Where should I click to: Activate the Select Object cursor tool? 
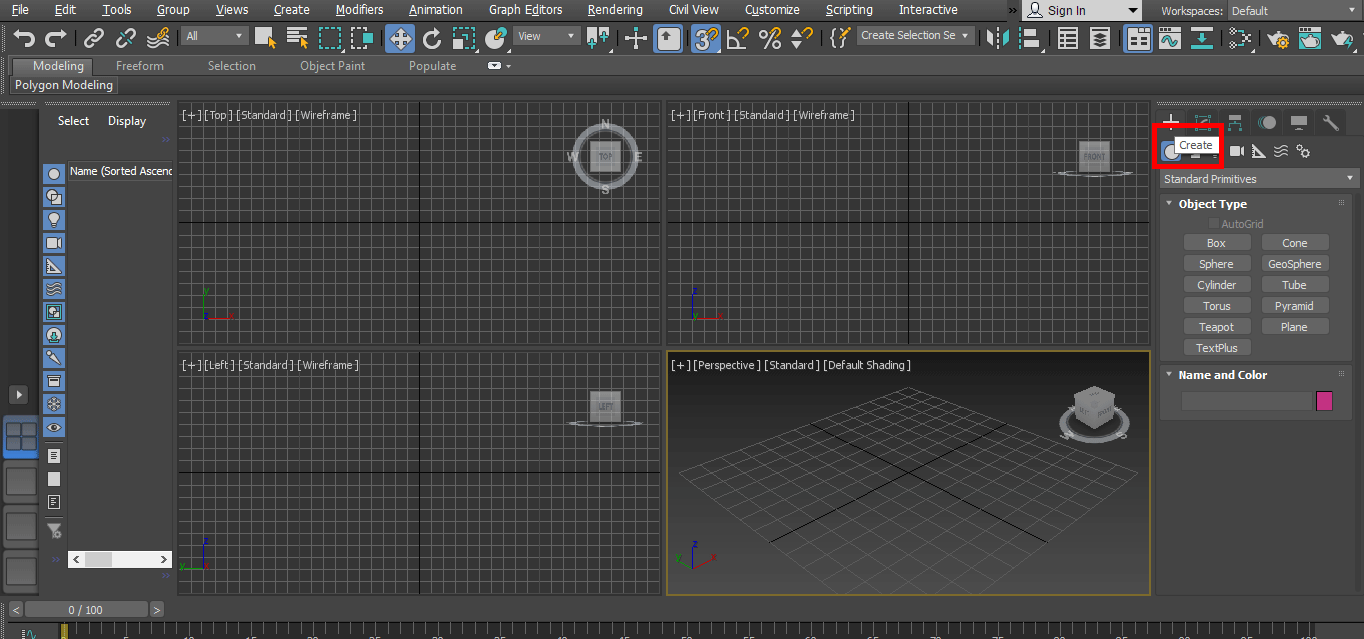(x=265, y=39)
